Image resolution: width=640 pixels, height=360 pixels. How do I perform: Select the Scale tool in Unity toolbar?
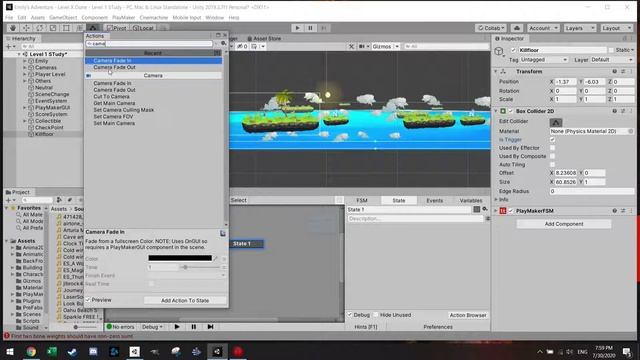pos(53,28)
